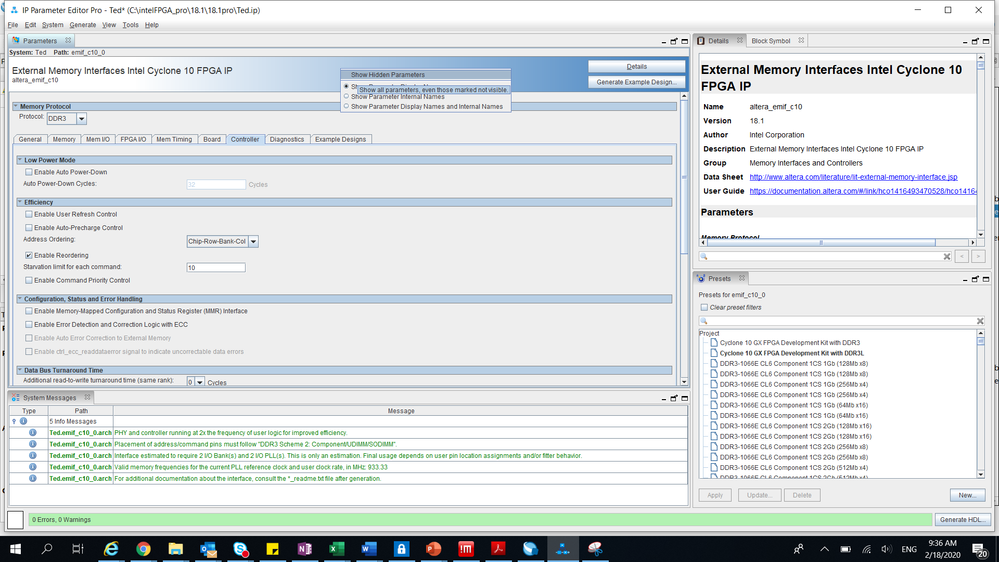Viewport: 999px width, 562px height.
Task: Select Show Parameter Internal Names radio
Action: 347,96
